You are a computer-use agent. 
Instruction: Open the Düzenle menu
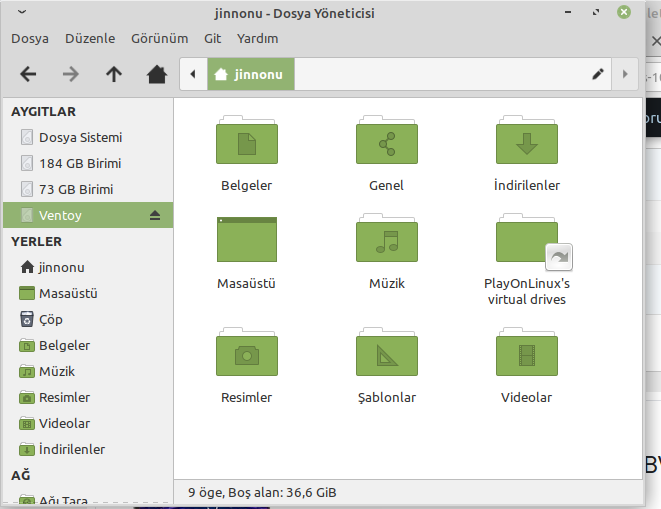pyautogui.click(x=90, y=38)
